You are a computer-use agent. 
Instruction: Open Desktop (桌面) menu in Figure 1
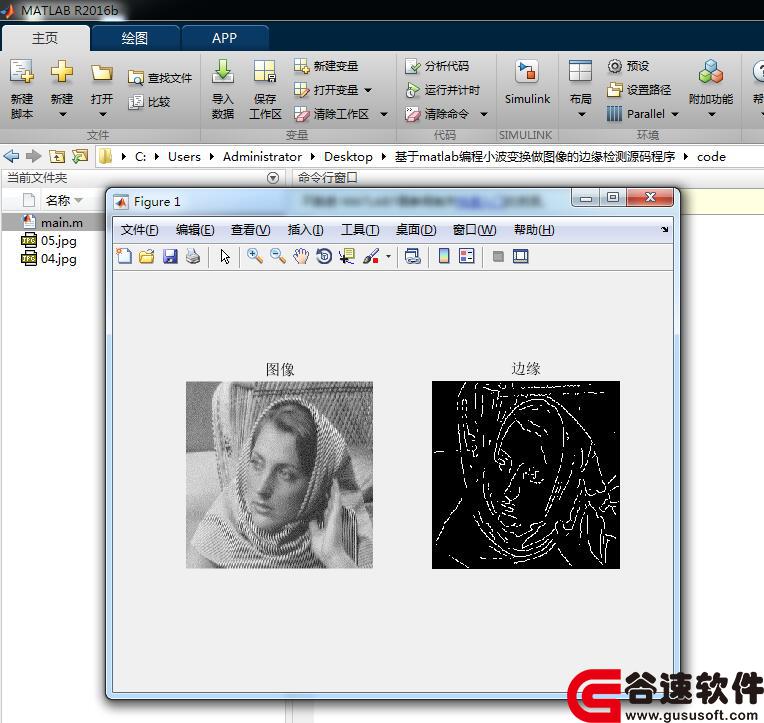click(416, 230)
